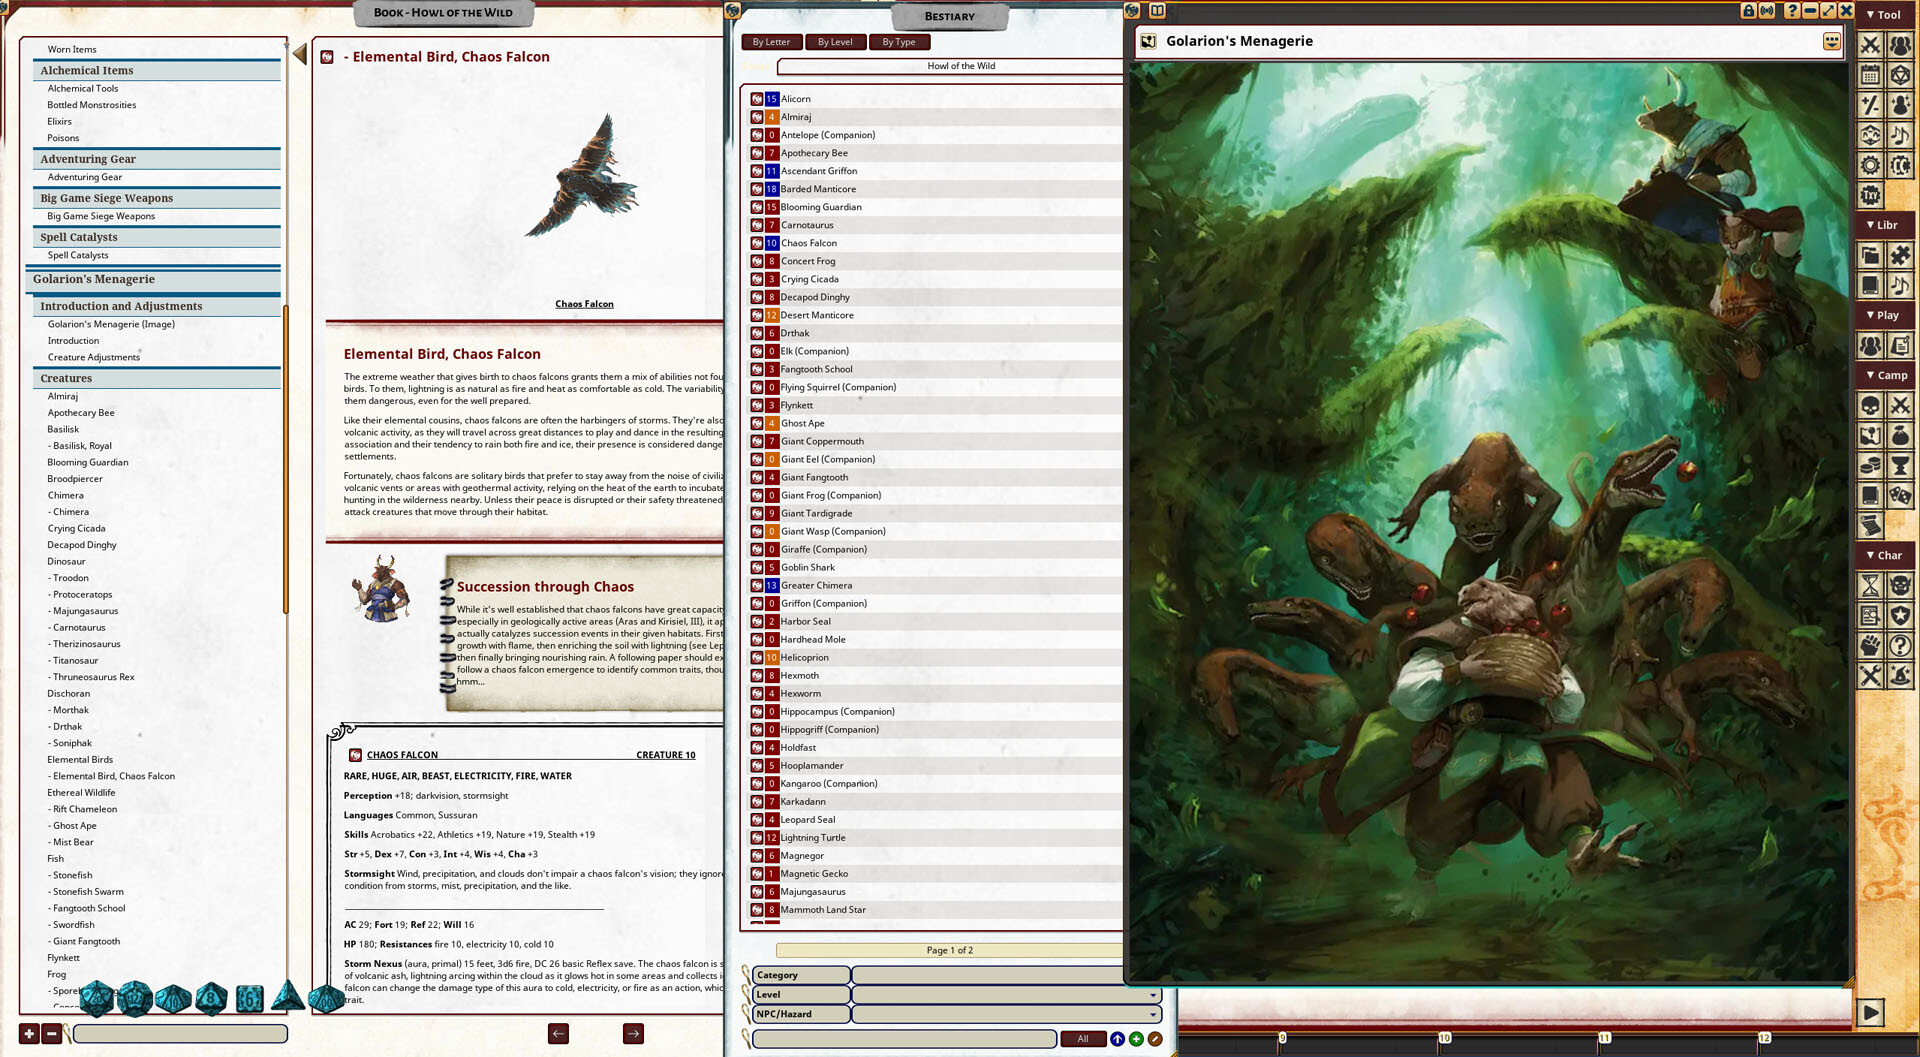Roll the teal d20 from the dice tray
Screen dimensions: 1920x1057
(95, 998)
